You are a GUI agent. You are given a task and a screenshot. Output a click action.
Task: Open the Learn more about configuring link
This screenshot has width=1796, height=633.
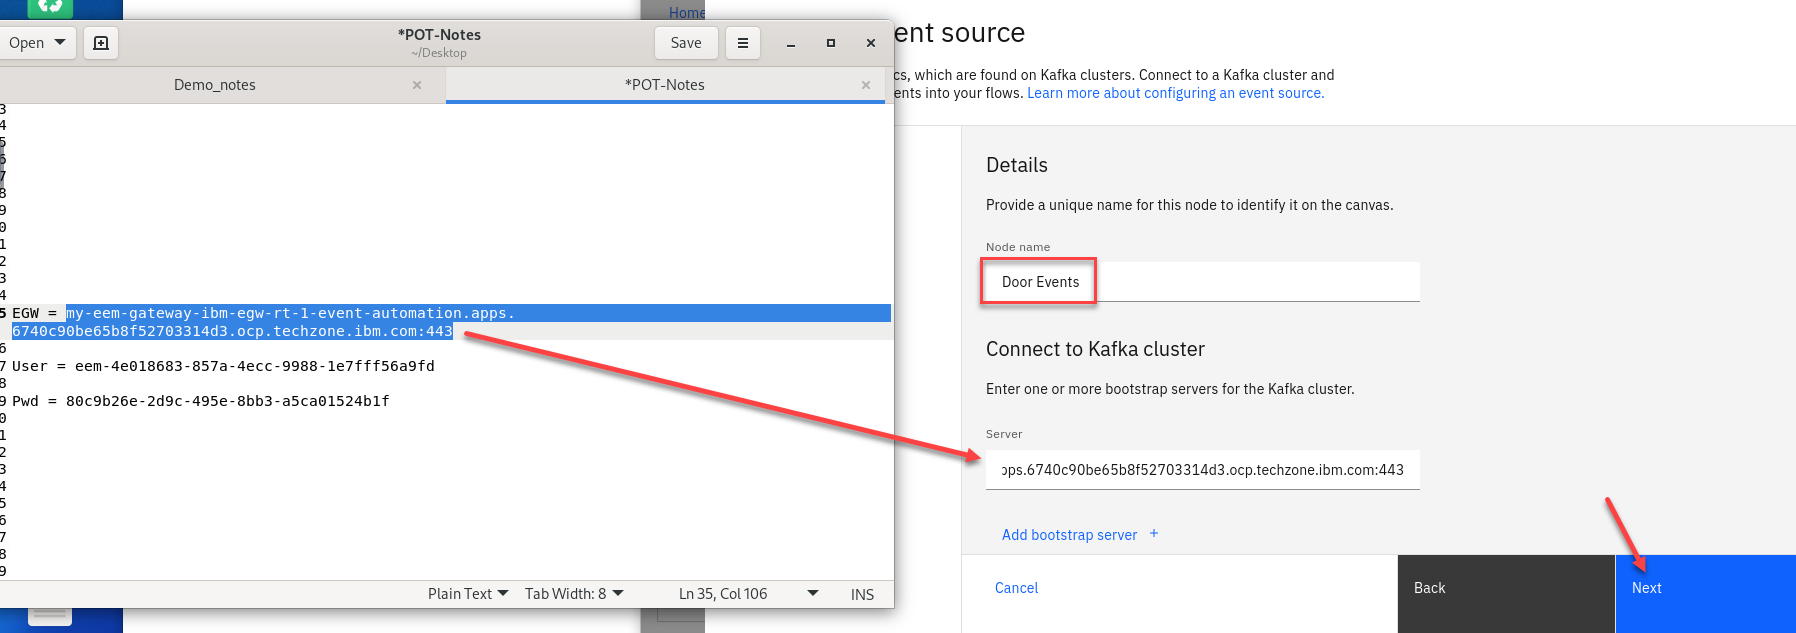tap(1175, 93)
